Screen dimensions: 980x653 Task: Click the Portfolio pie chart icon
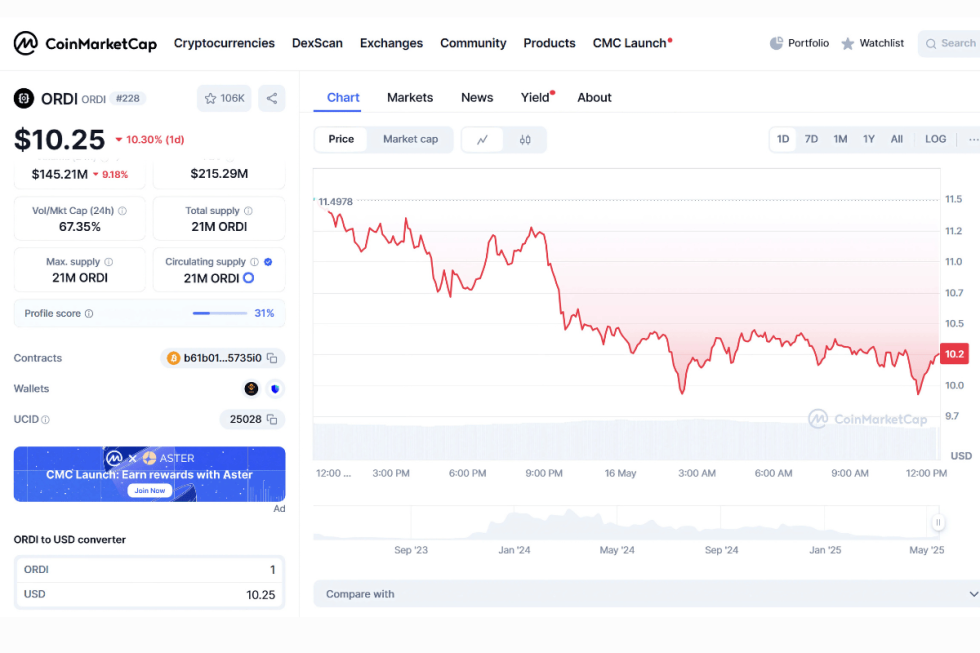[x=777, y=43]
